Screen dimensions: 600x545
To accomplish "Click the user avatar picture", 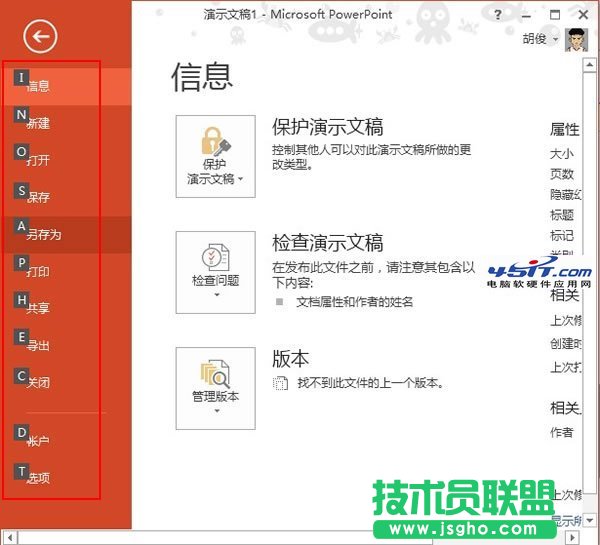I will tap(578, 38).
